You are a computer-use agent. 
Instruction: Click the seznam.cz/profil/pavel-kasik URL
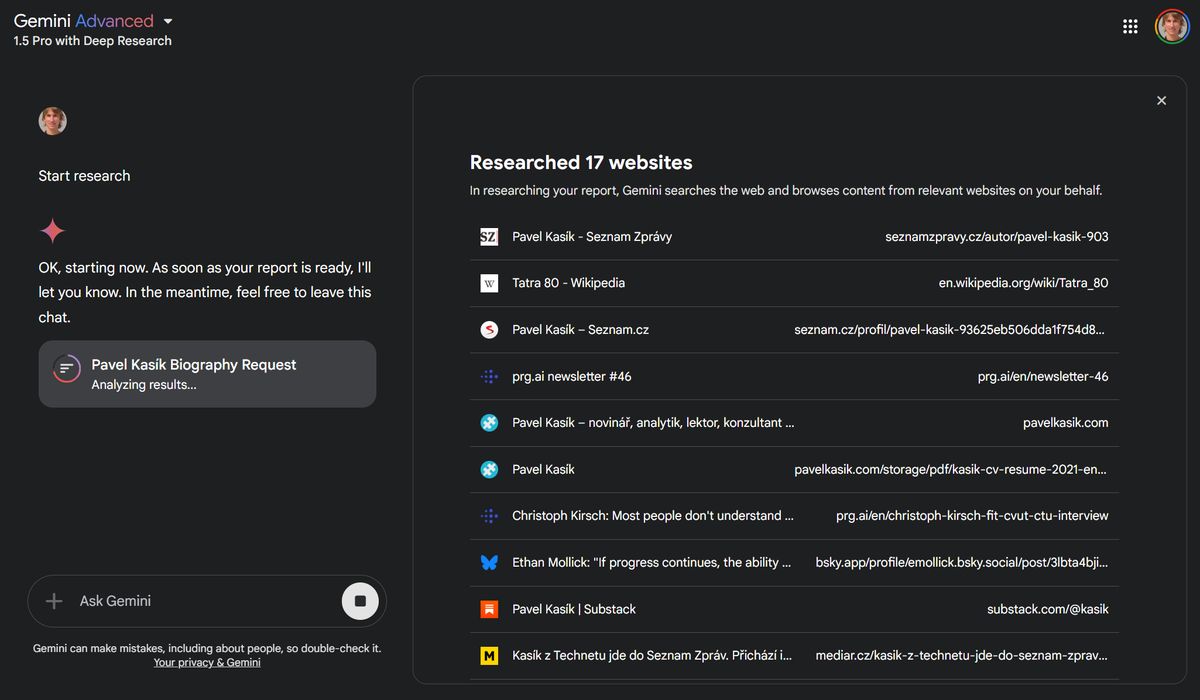pos(951,329)
